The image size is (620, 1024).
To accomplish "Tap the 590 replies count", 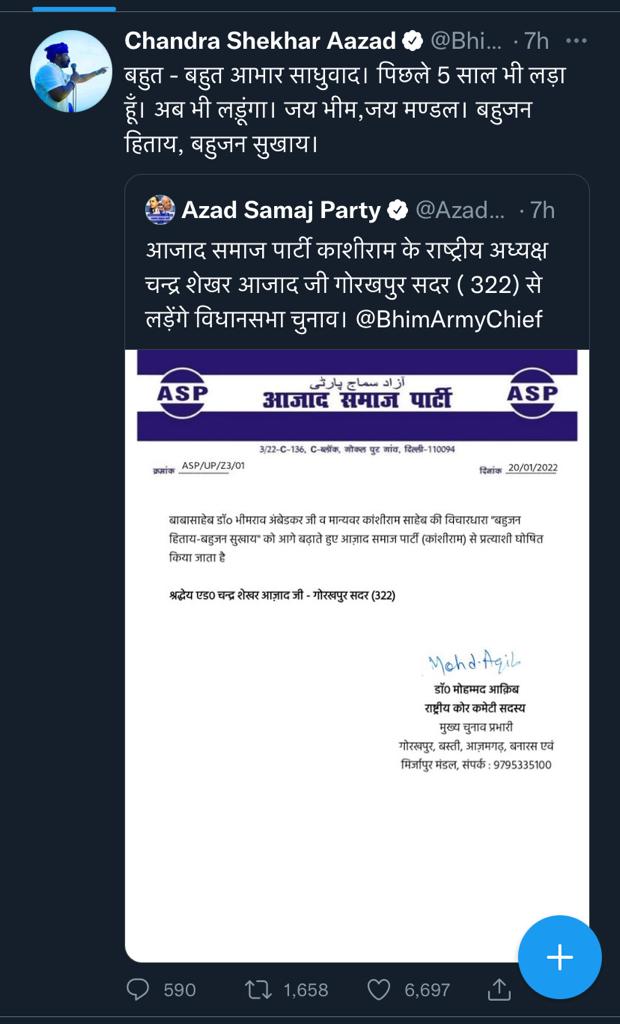I will pyautogui.click(x=179, y=989).
